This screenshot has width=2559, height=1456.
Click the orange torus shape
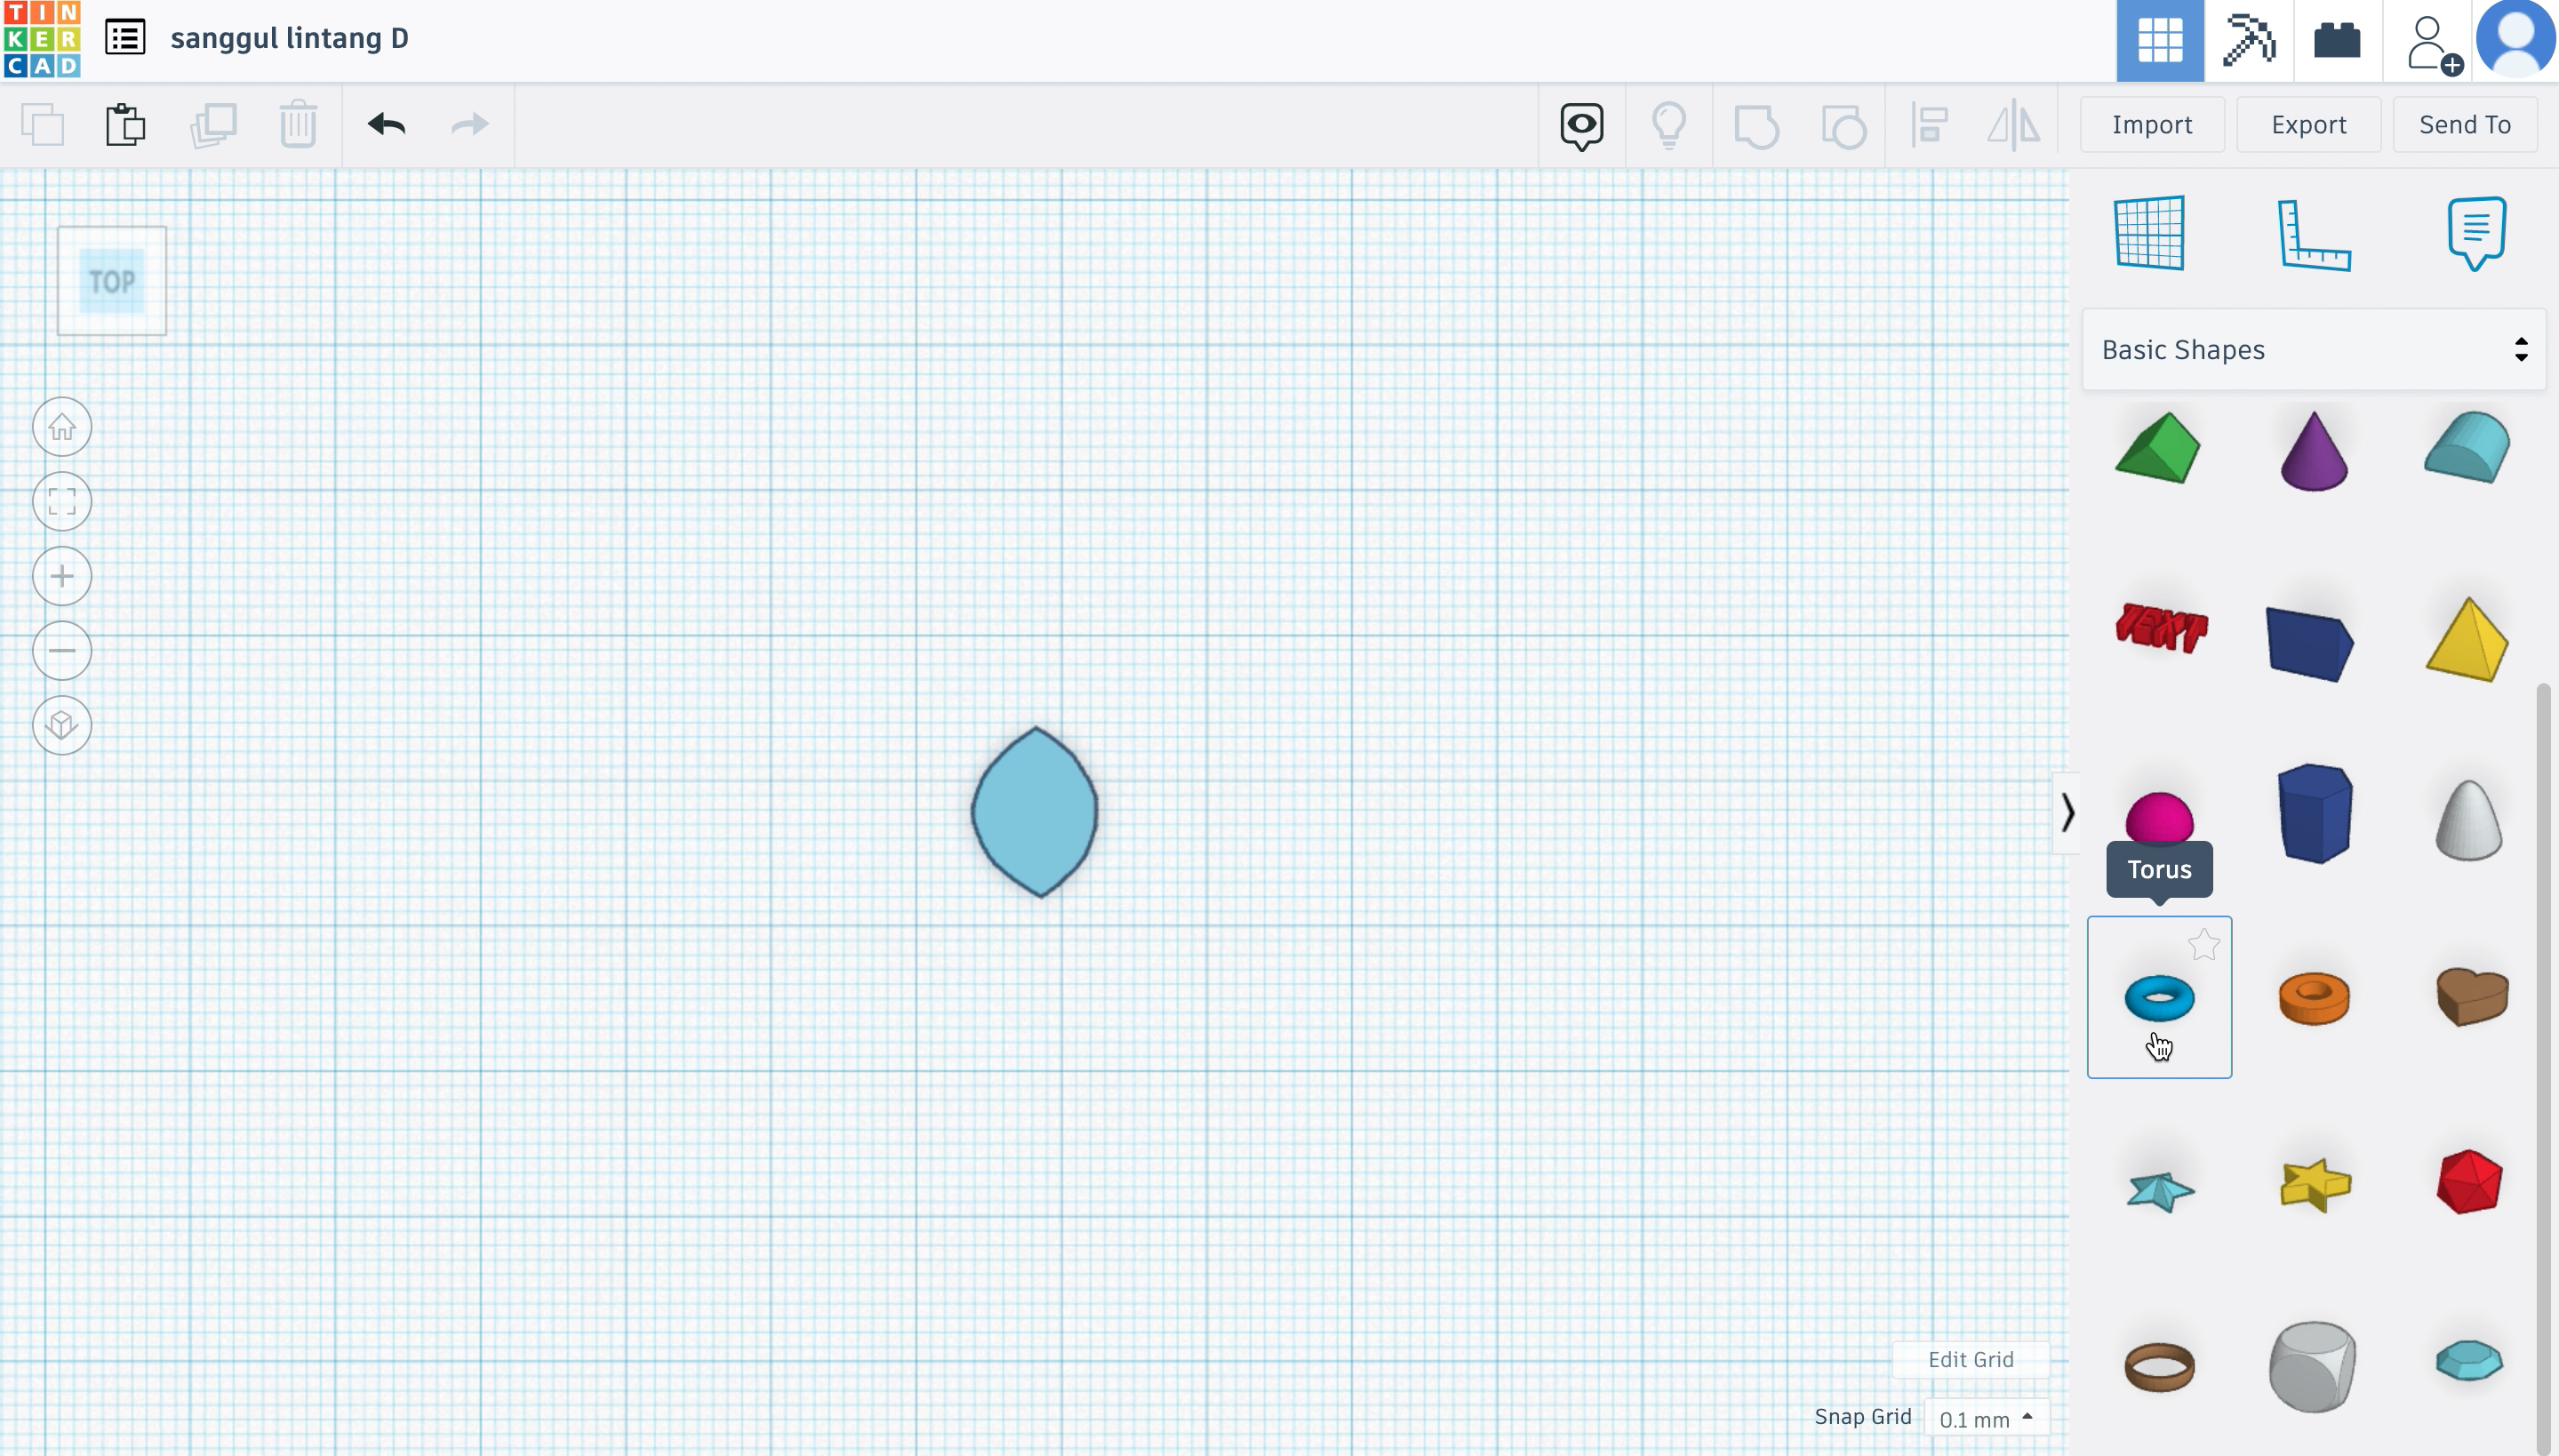click(x=2313, y=997)
